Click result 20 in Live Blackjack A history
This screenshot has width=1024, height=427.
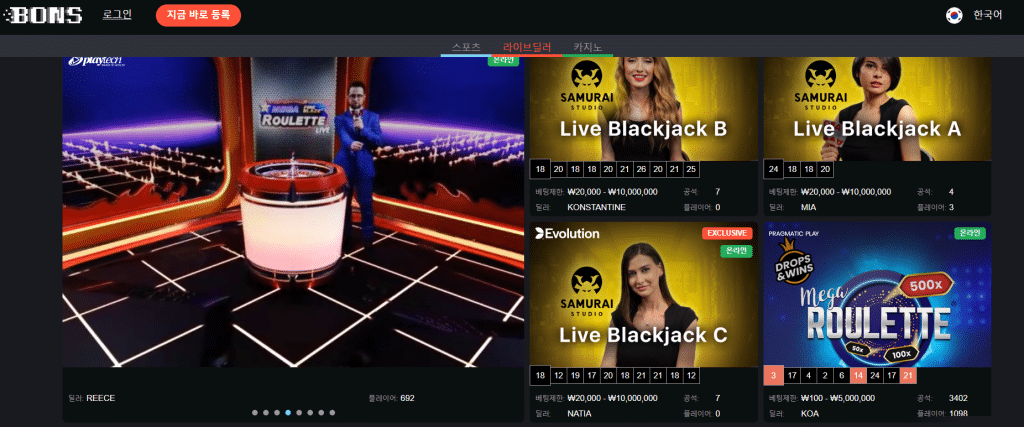pyautogui.click(x=825, y=170)
